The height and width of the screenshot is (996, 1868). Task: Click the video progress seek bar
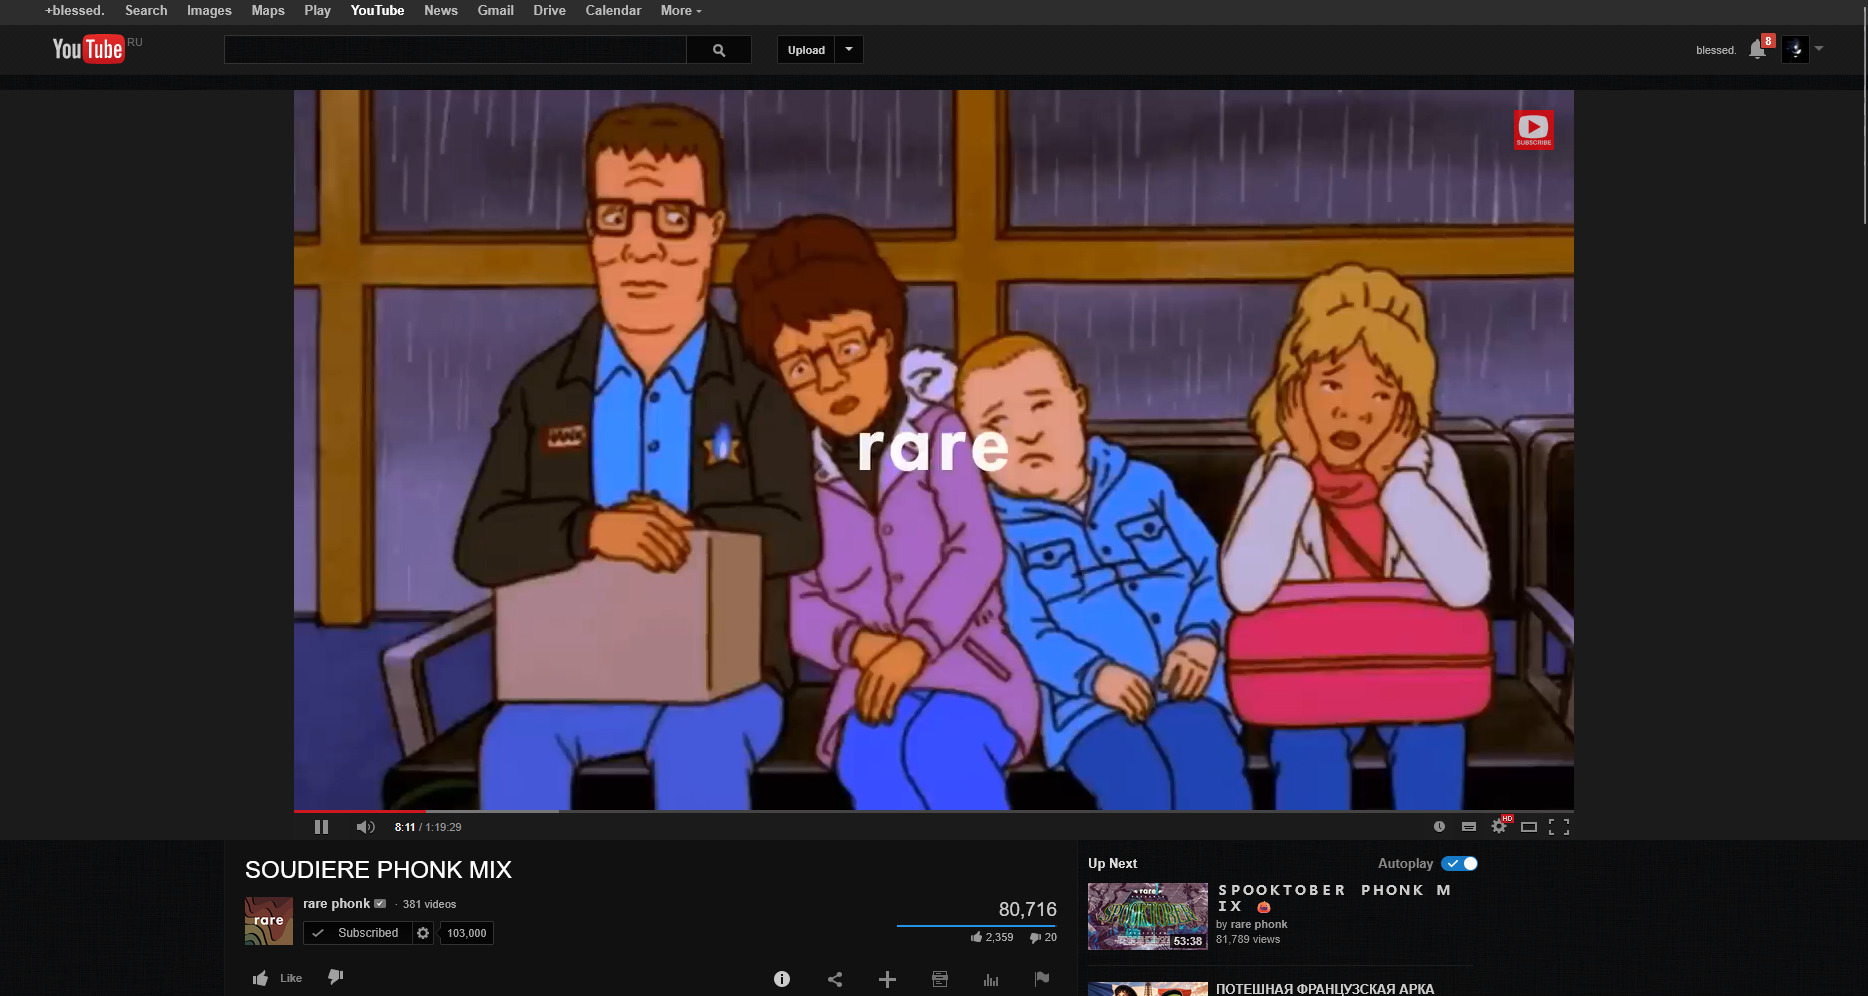933,811
